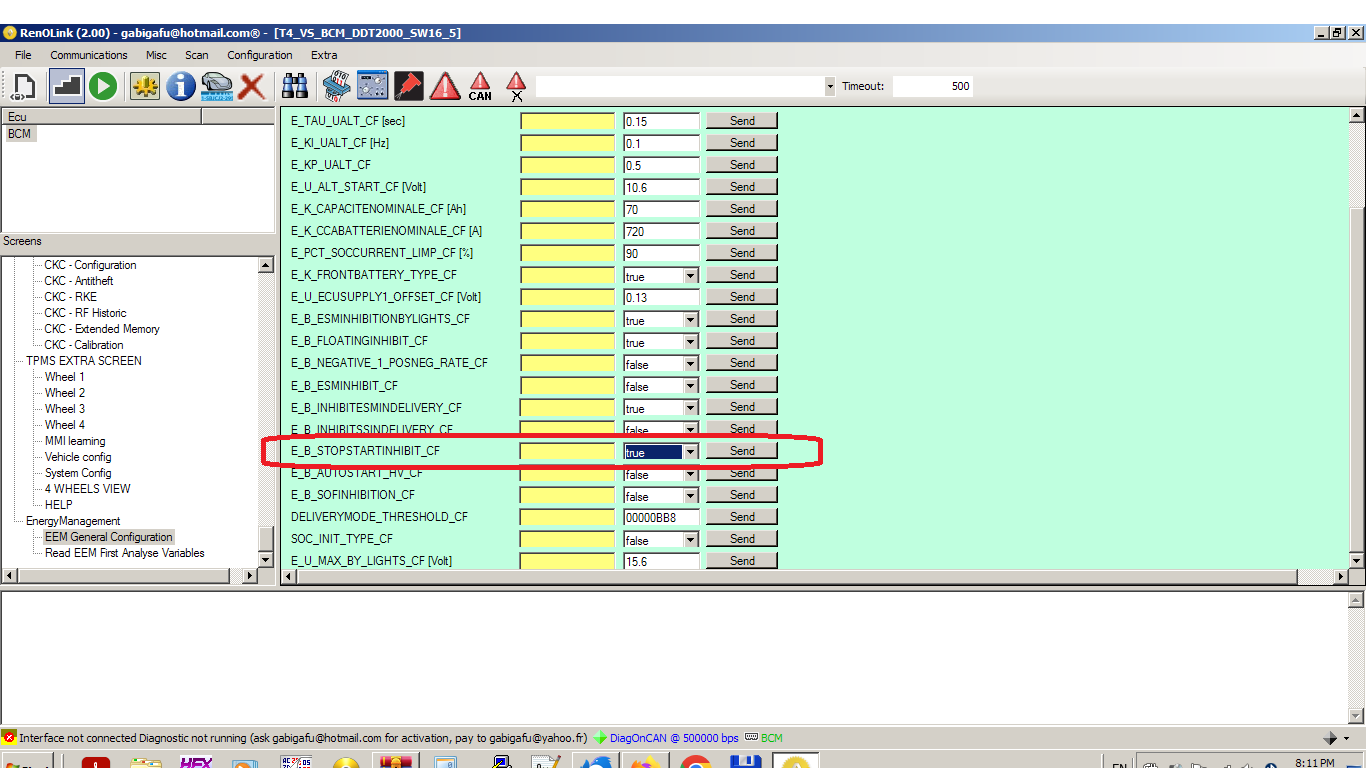Select TPMS EXTRA SCREEN node

(84, 361)
